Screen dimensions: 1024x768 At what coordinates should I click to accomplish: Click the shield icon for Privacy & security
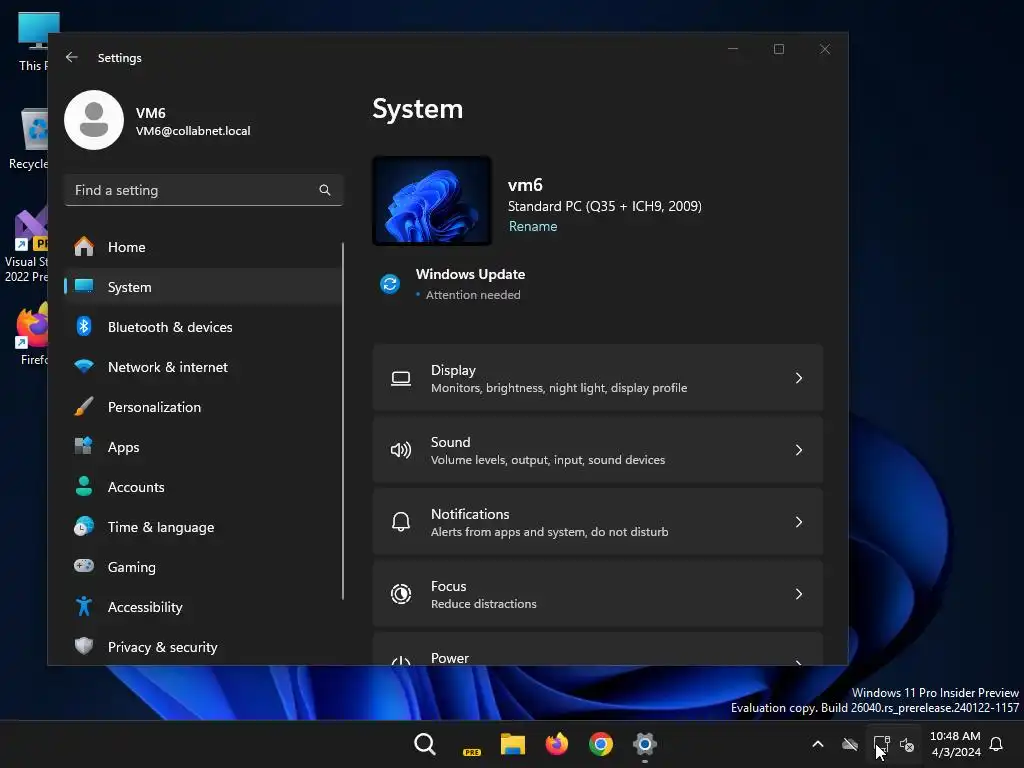[x=84, y=647]
